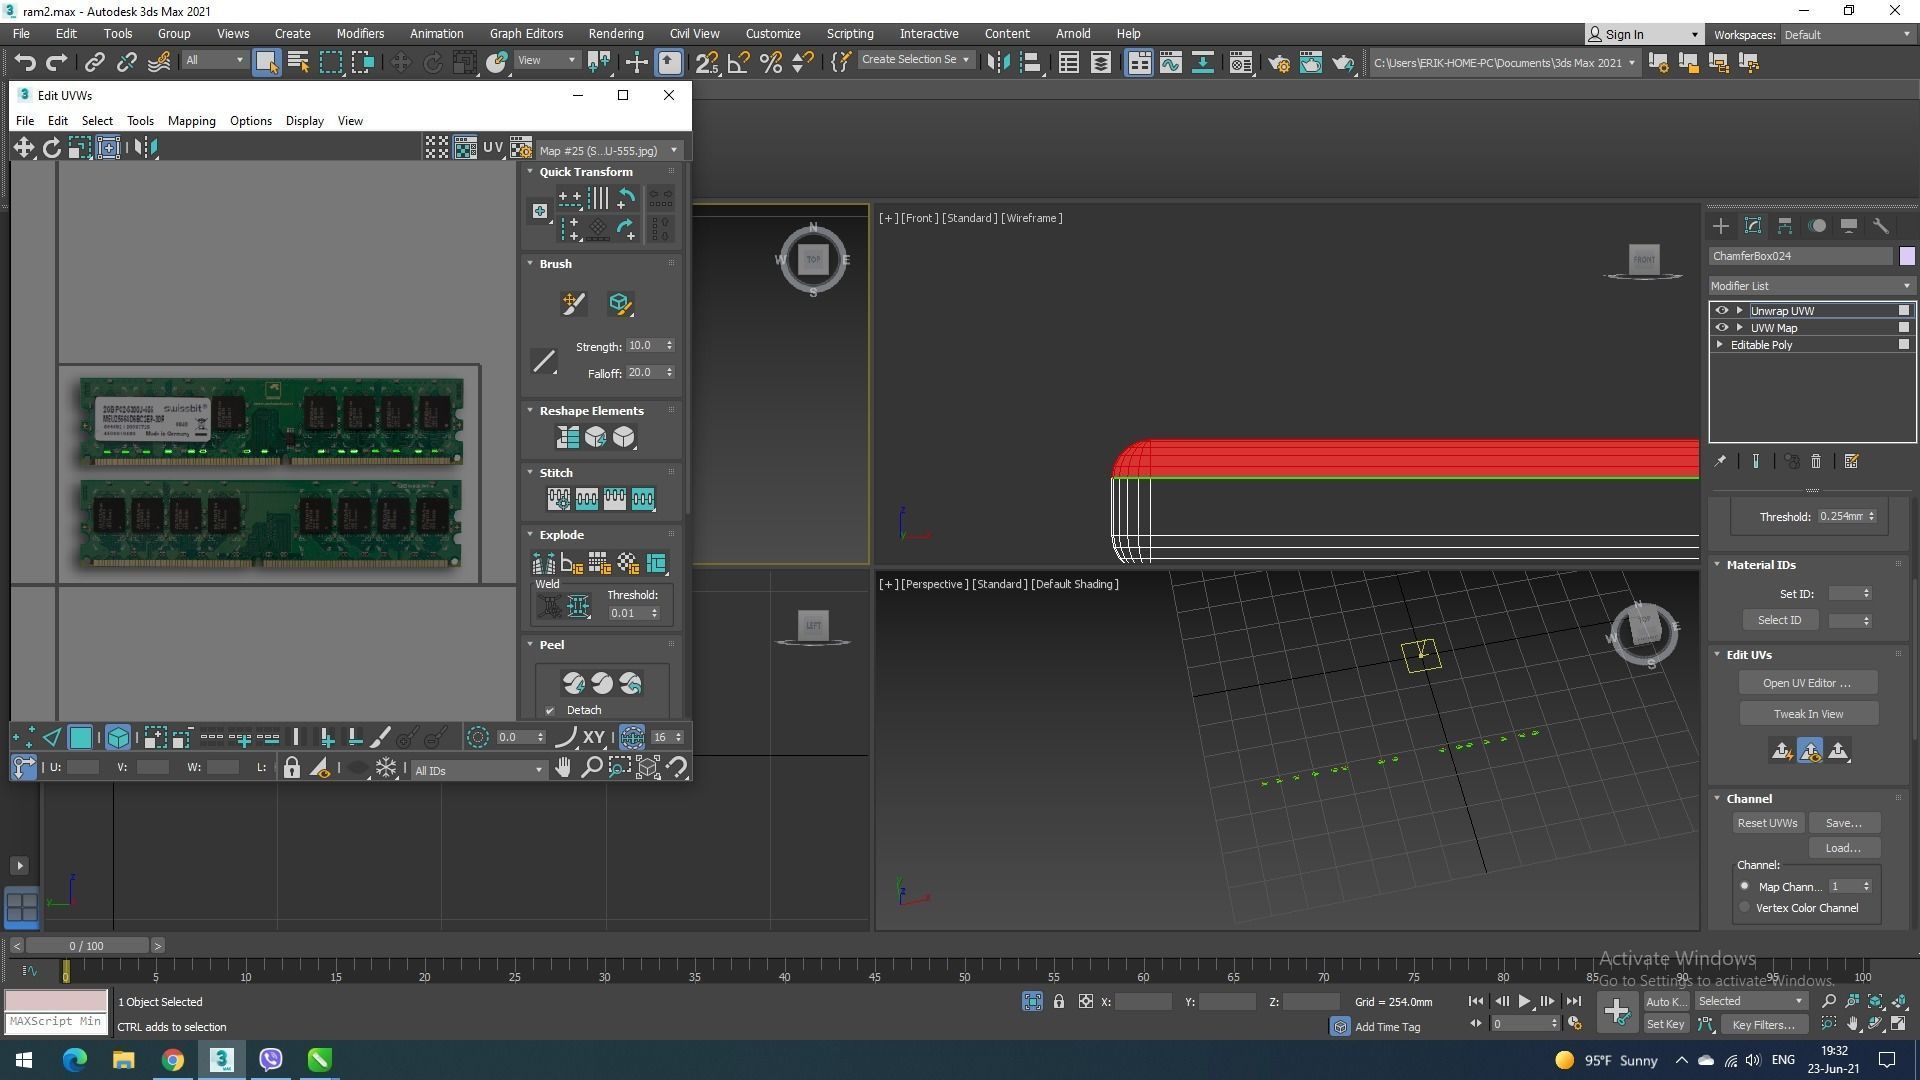Viewport: 1920px width, 1080px height.
Task: Open the selection filter All dropdown
Action: point(214,60)
